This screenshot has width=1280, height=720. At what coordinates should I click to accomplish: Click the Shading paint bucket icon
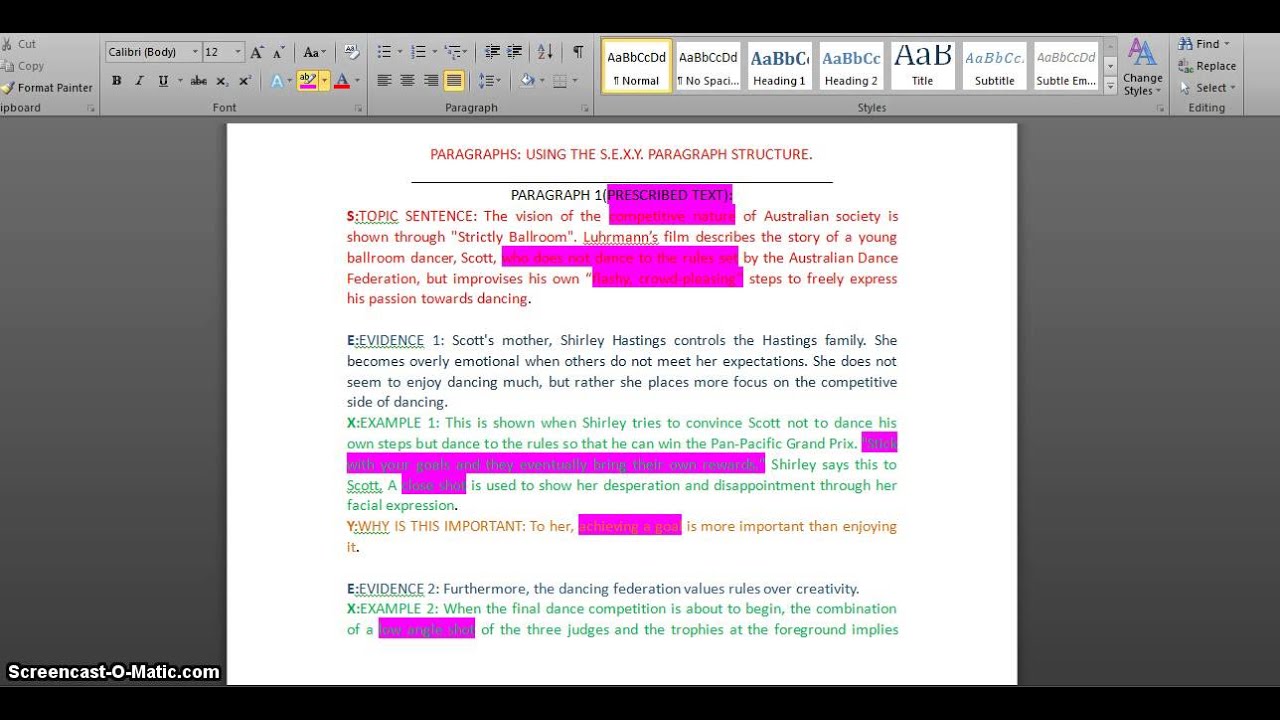click(526, 81)
